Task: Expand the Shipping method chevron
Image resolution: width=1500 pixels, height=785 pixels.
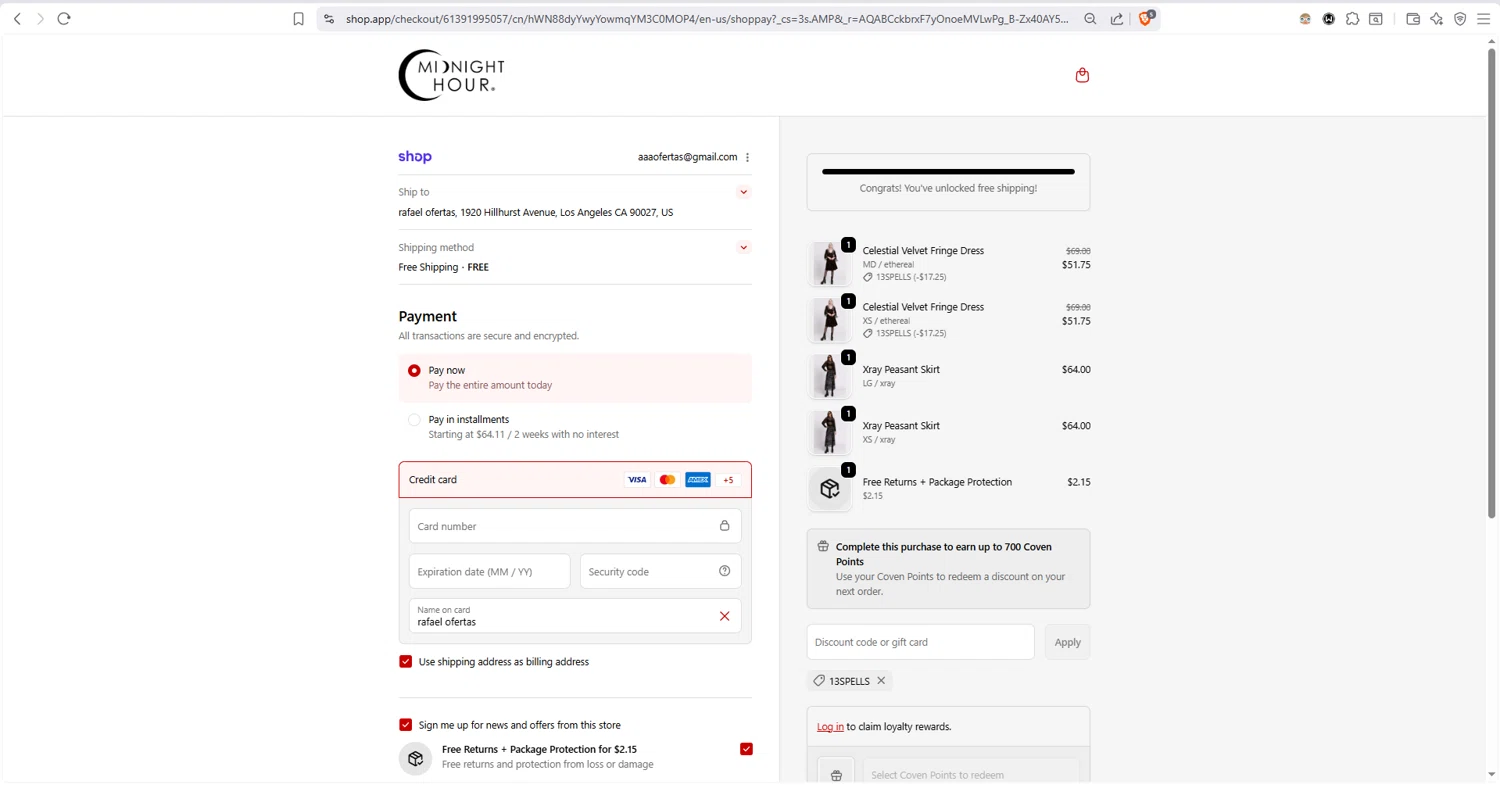Action: click(744, 247)
